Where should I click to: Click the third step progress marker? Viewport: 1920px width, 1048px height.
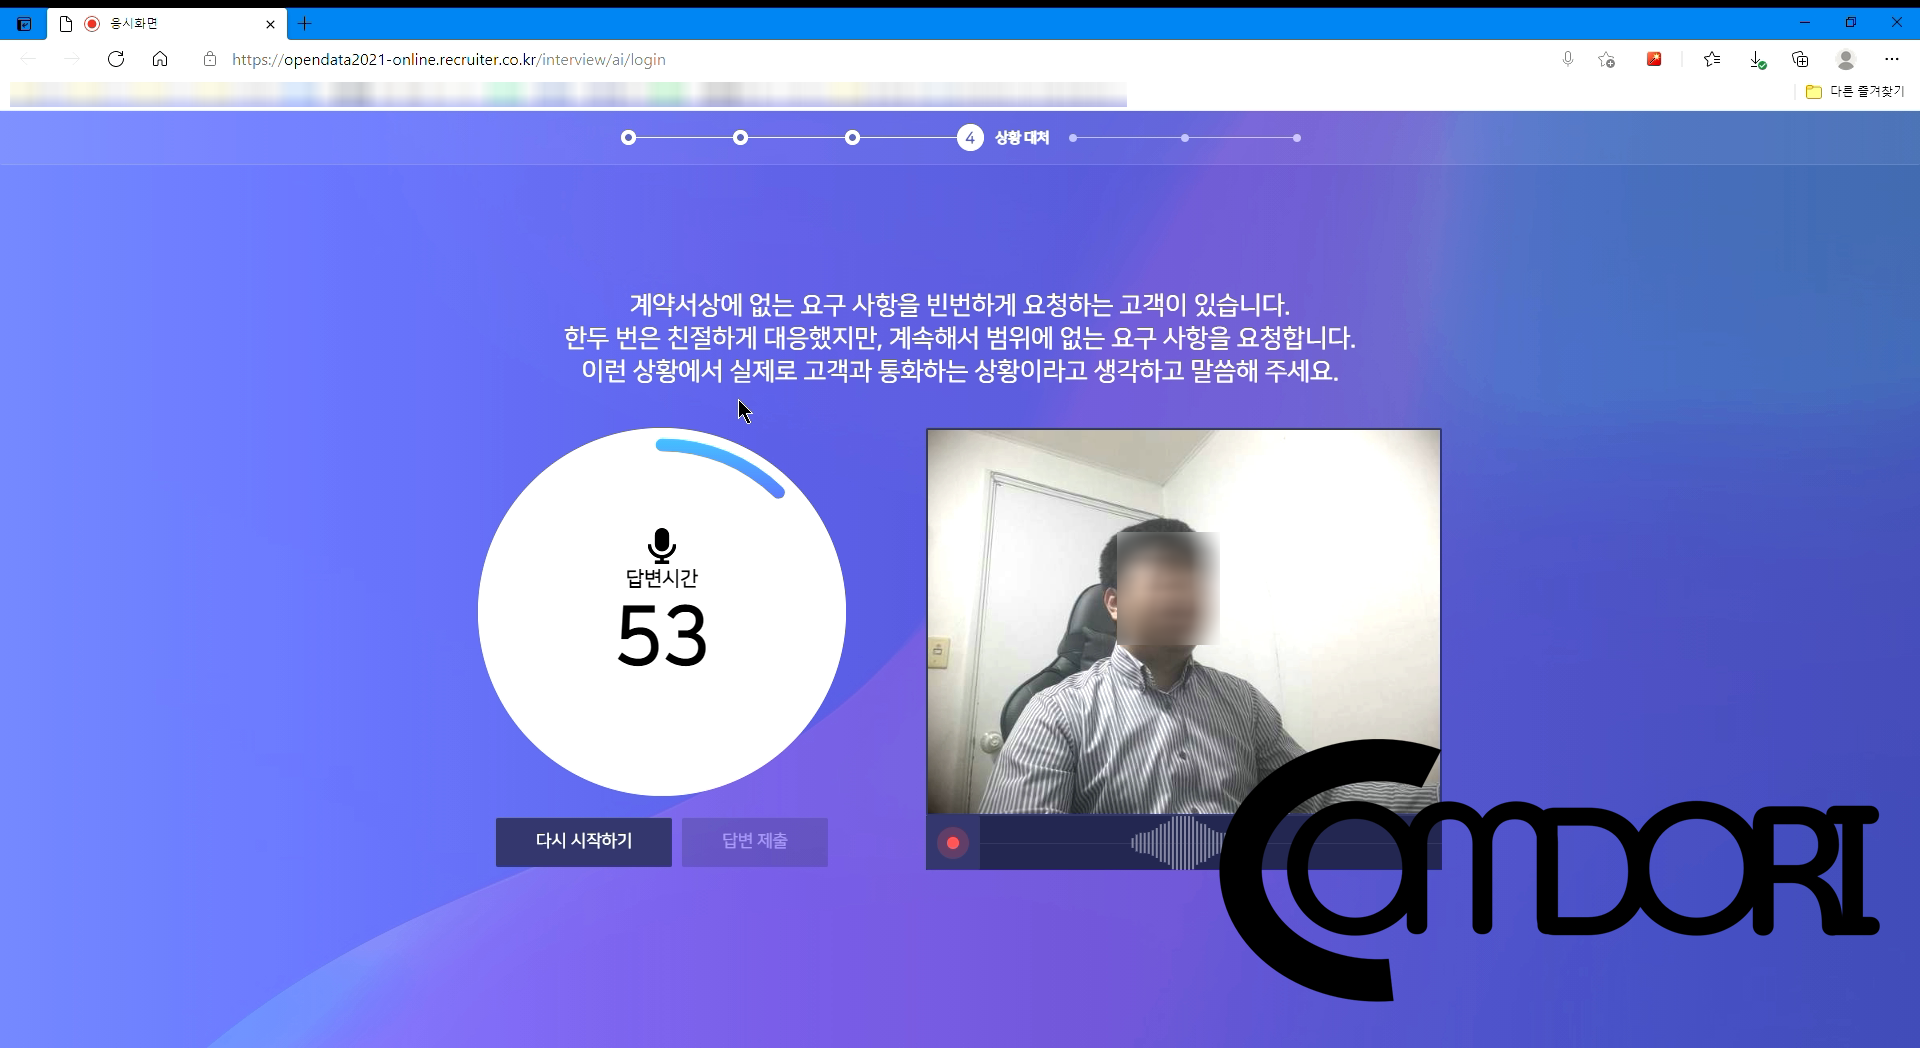pos(852,138)
